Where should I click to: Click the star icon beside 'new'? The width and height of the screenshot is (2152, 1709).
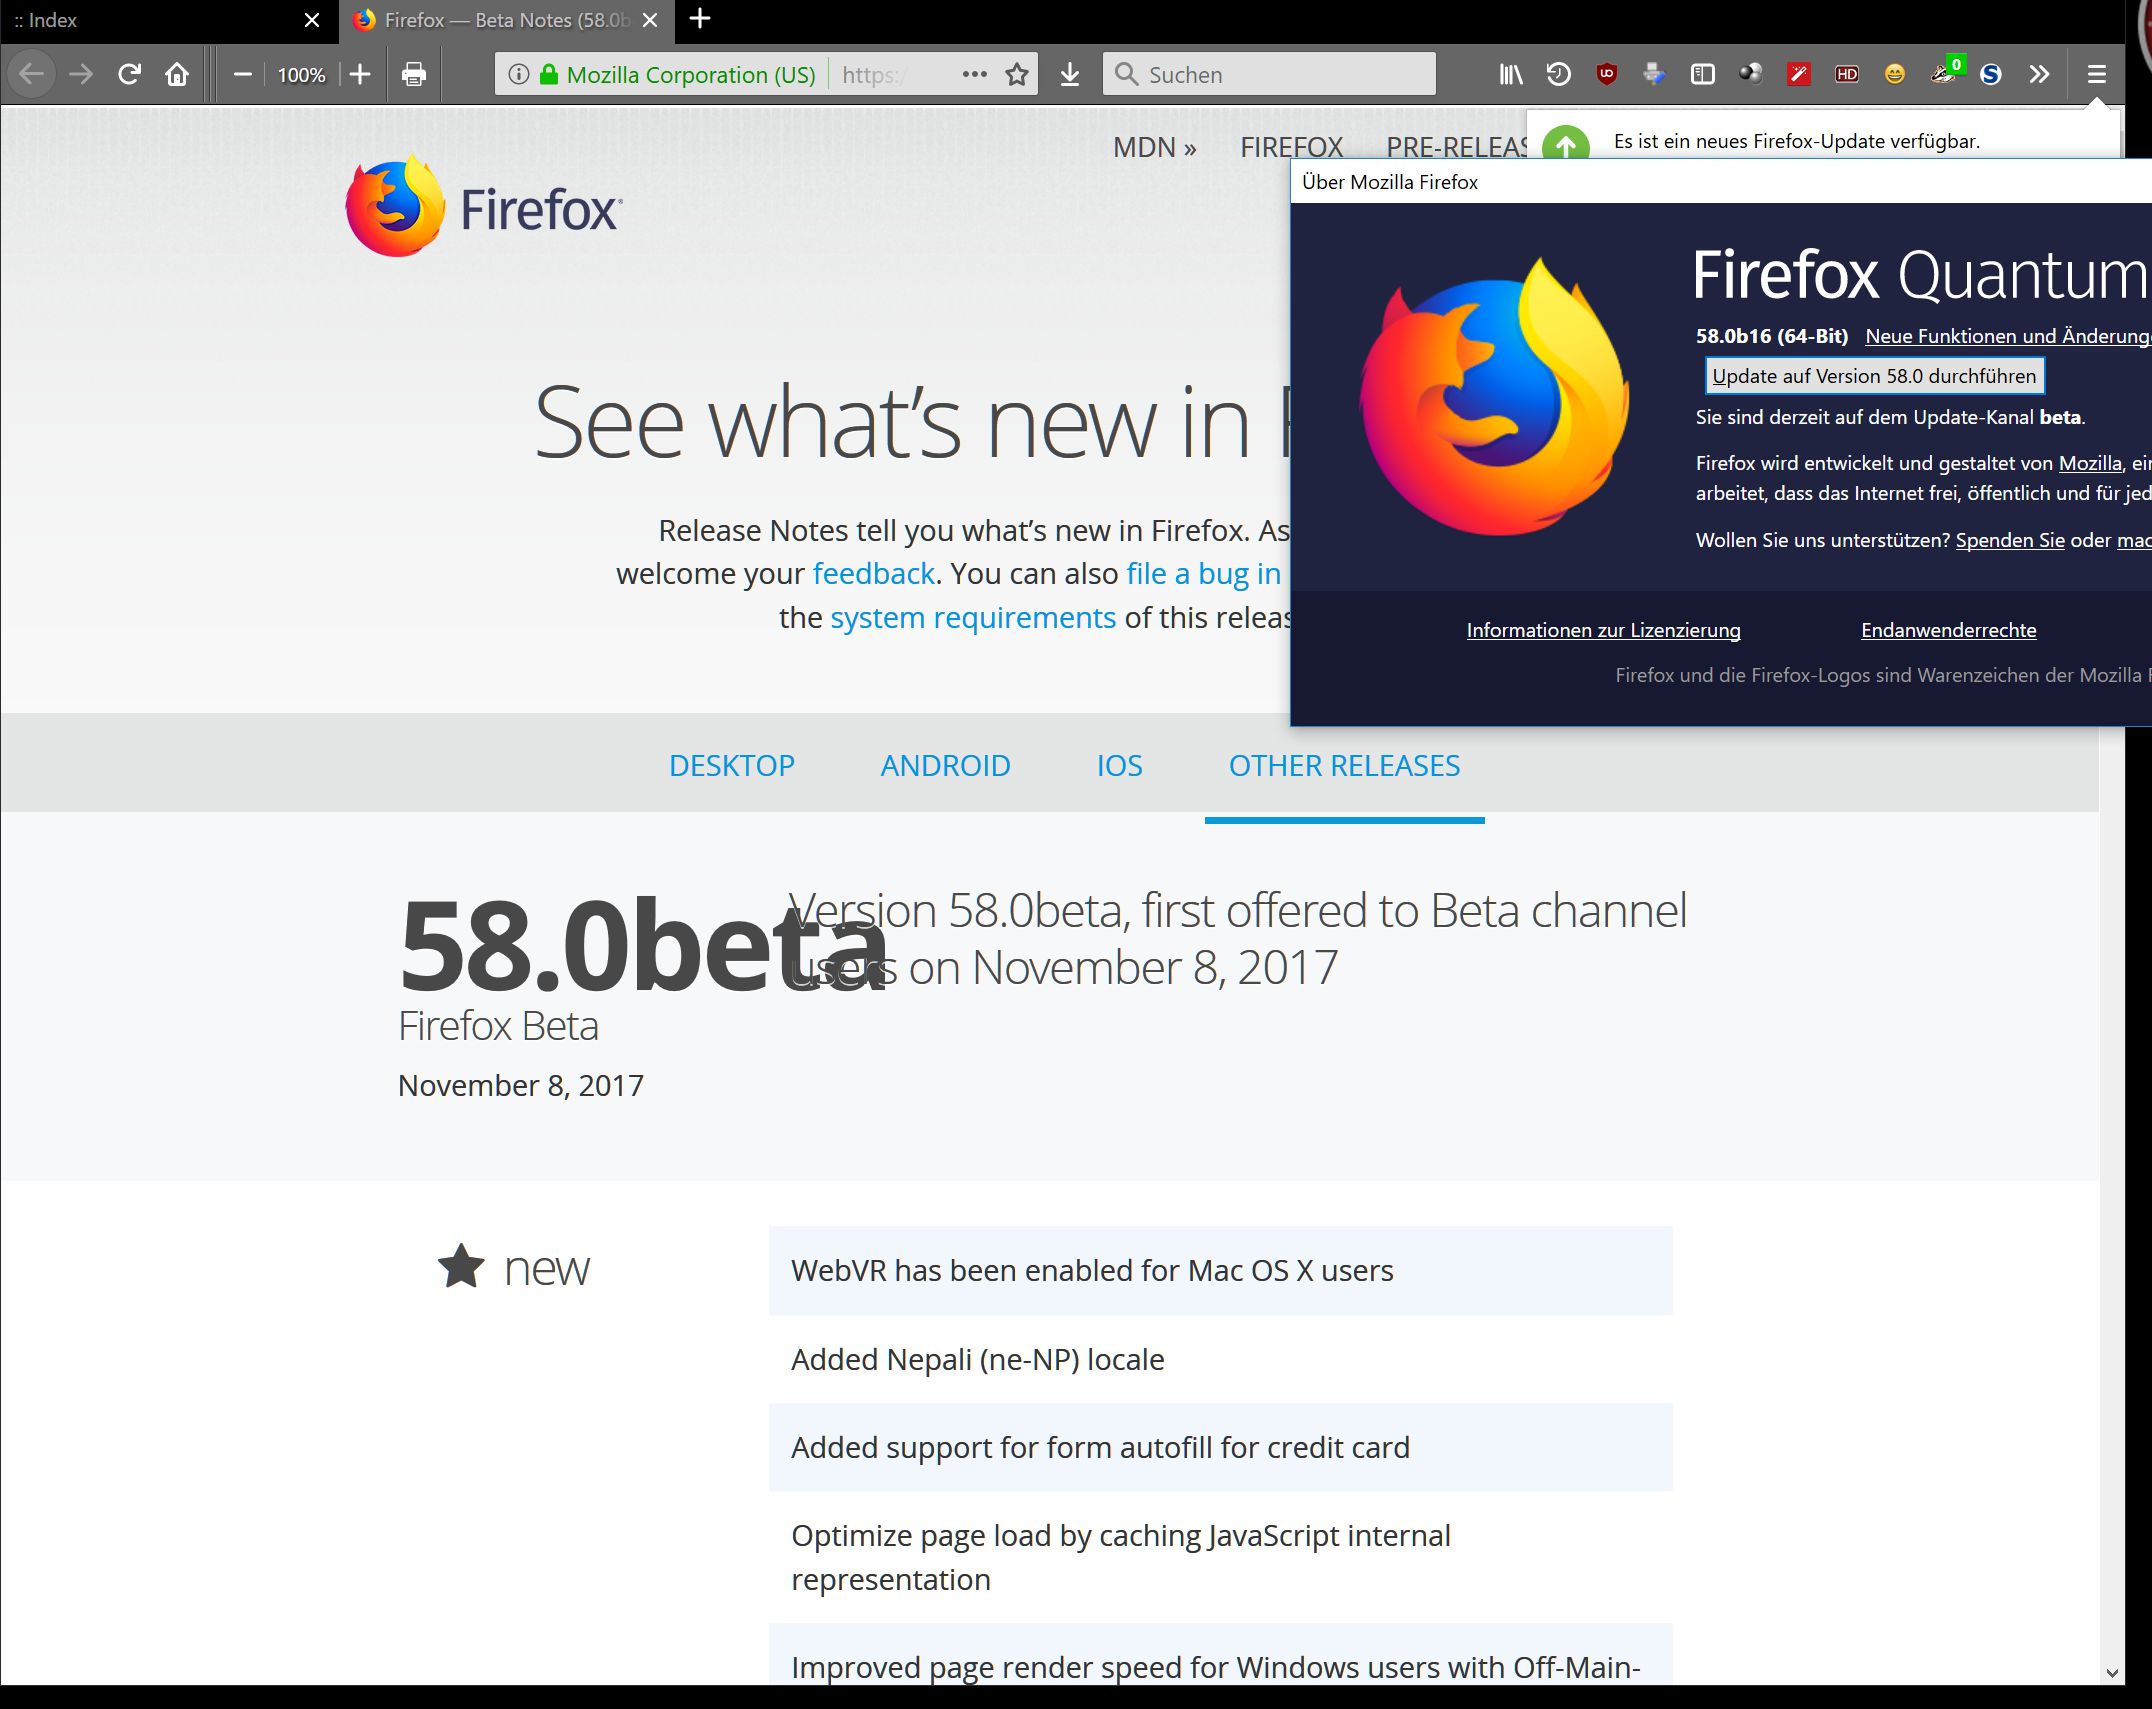461,1266
